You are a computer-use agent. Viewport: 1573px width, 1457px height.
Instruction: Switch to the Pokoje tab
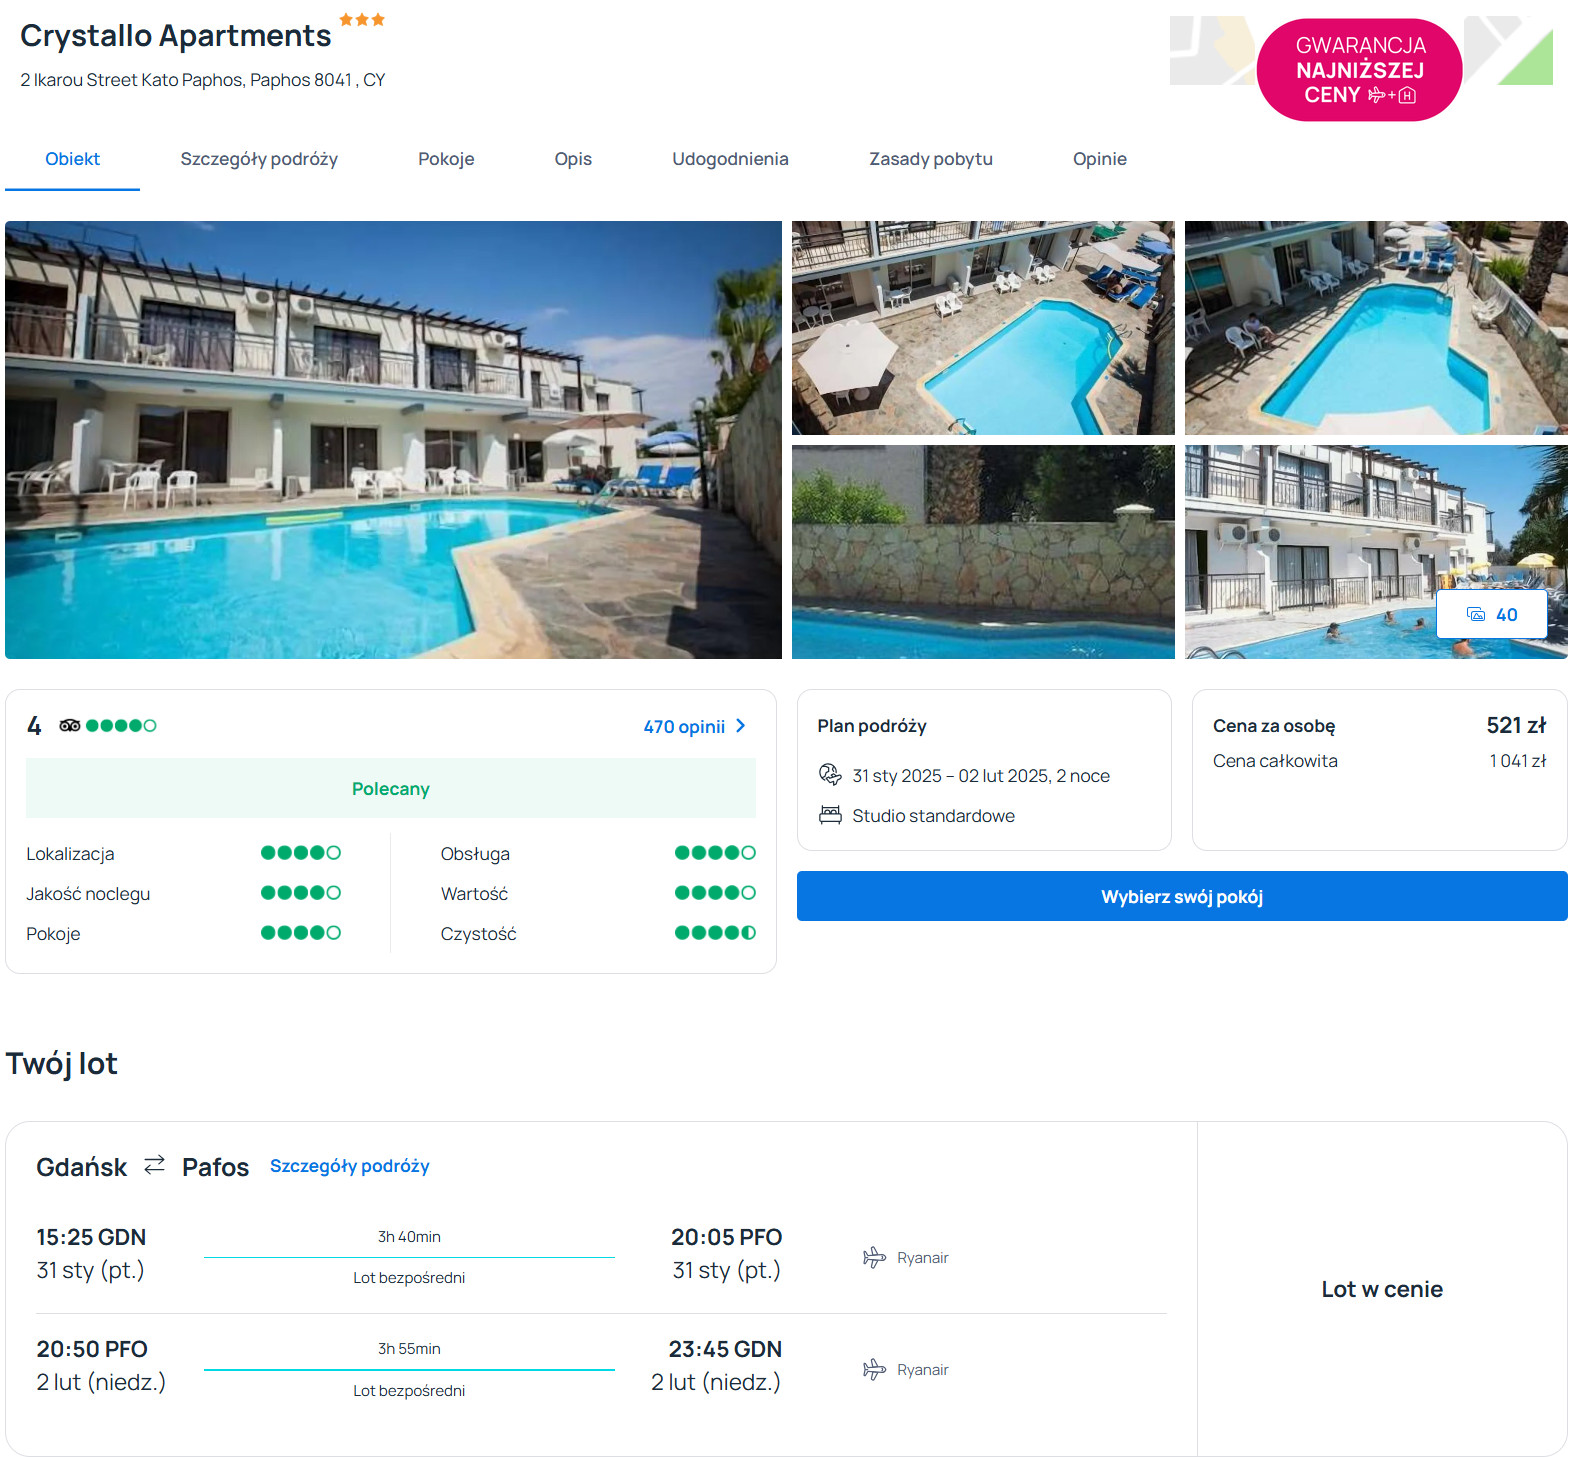[x=446, y=159]
